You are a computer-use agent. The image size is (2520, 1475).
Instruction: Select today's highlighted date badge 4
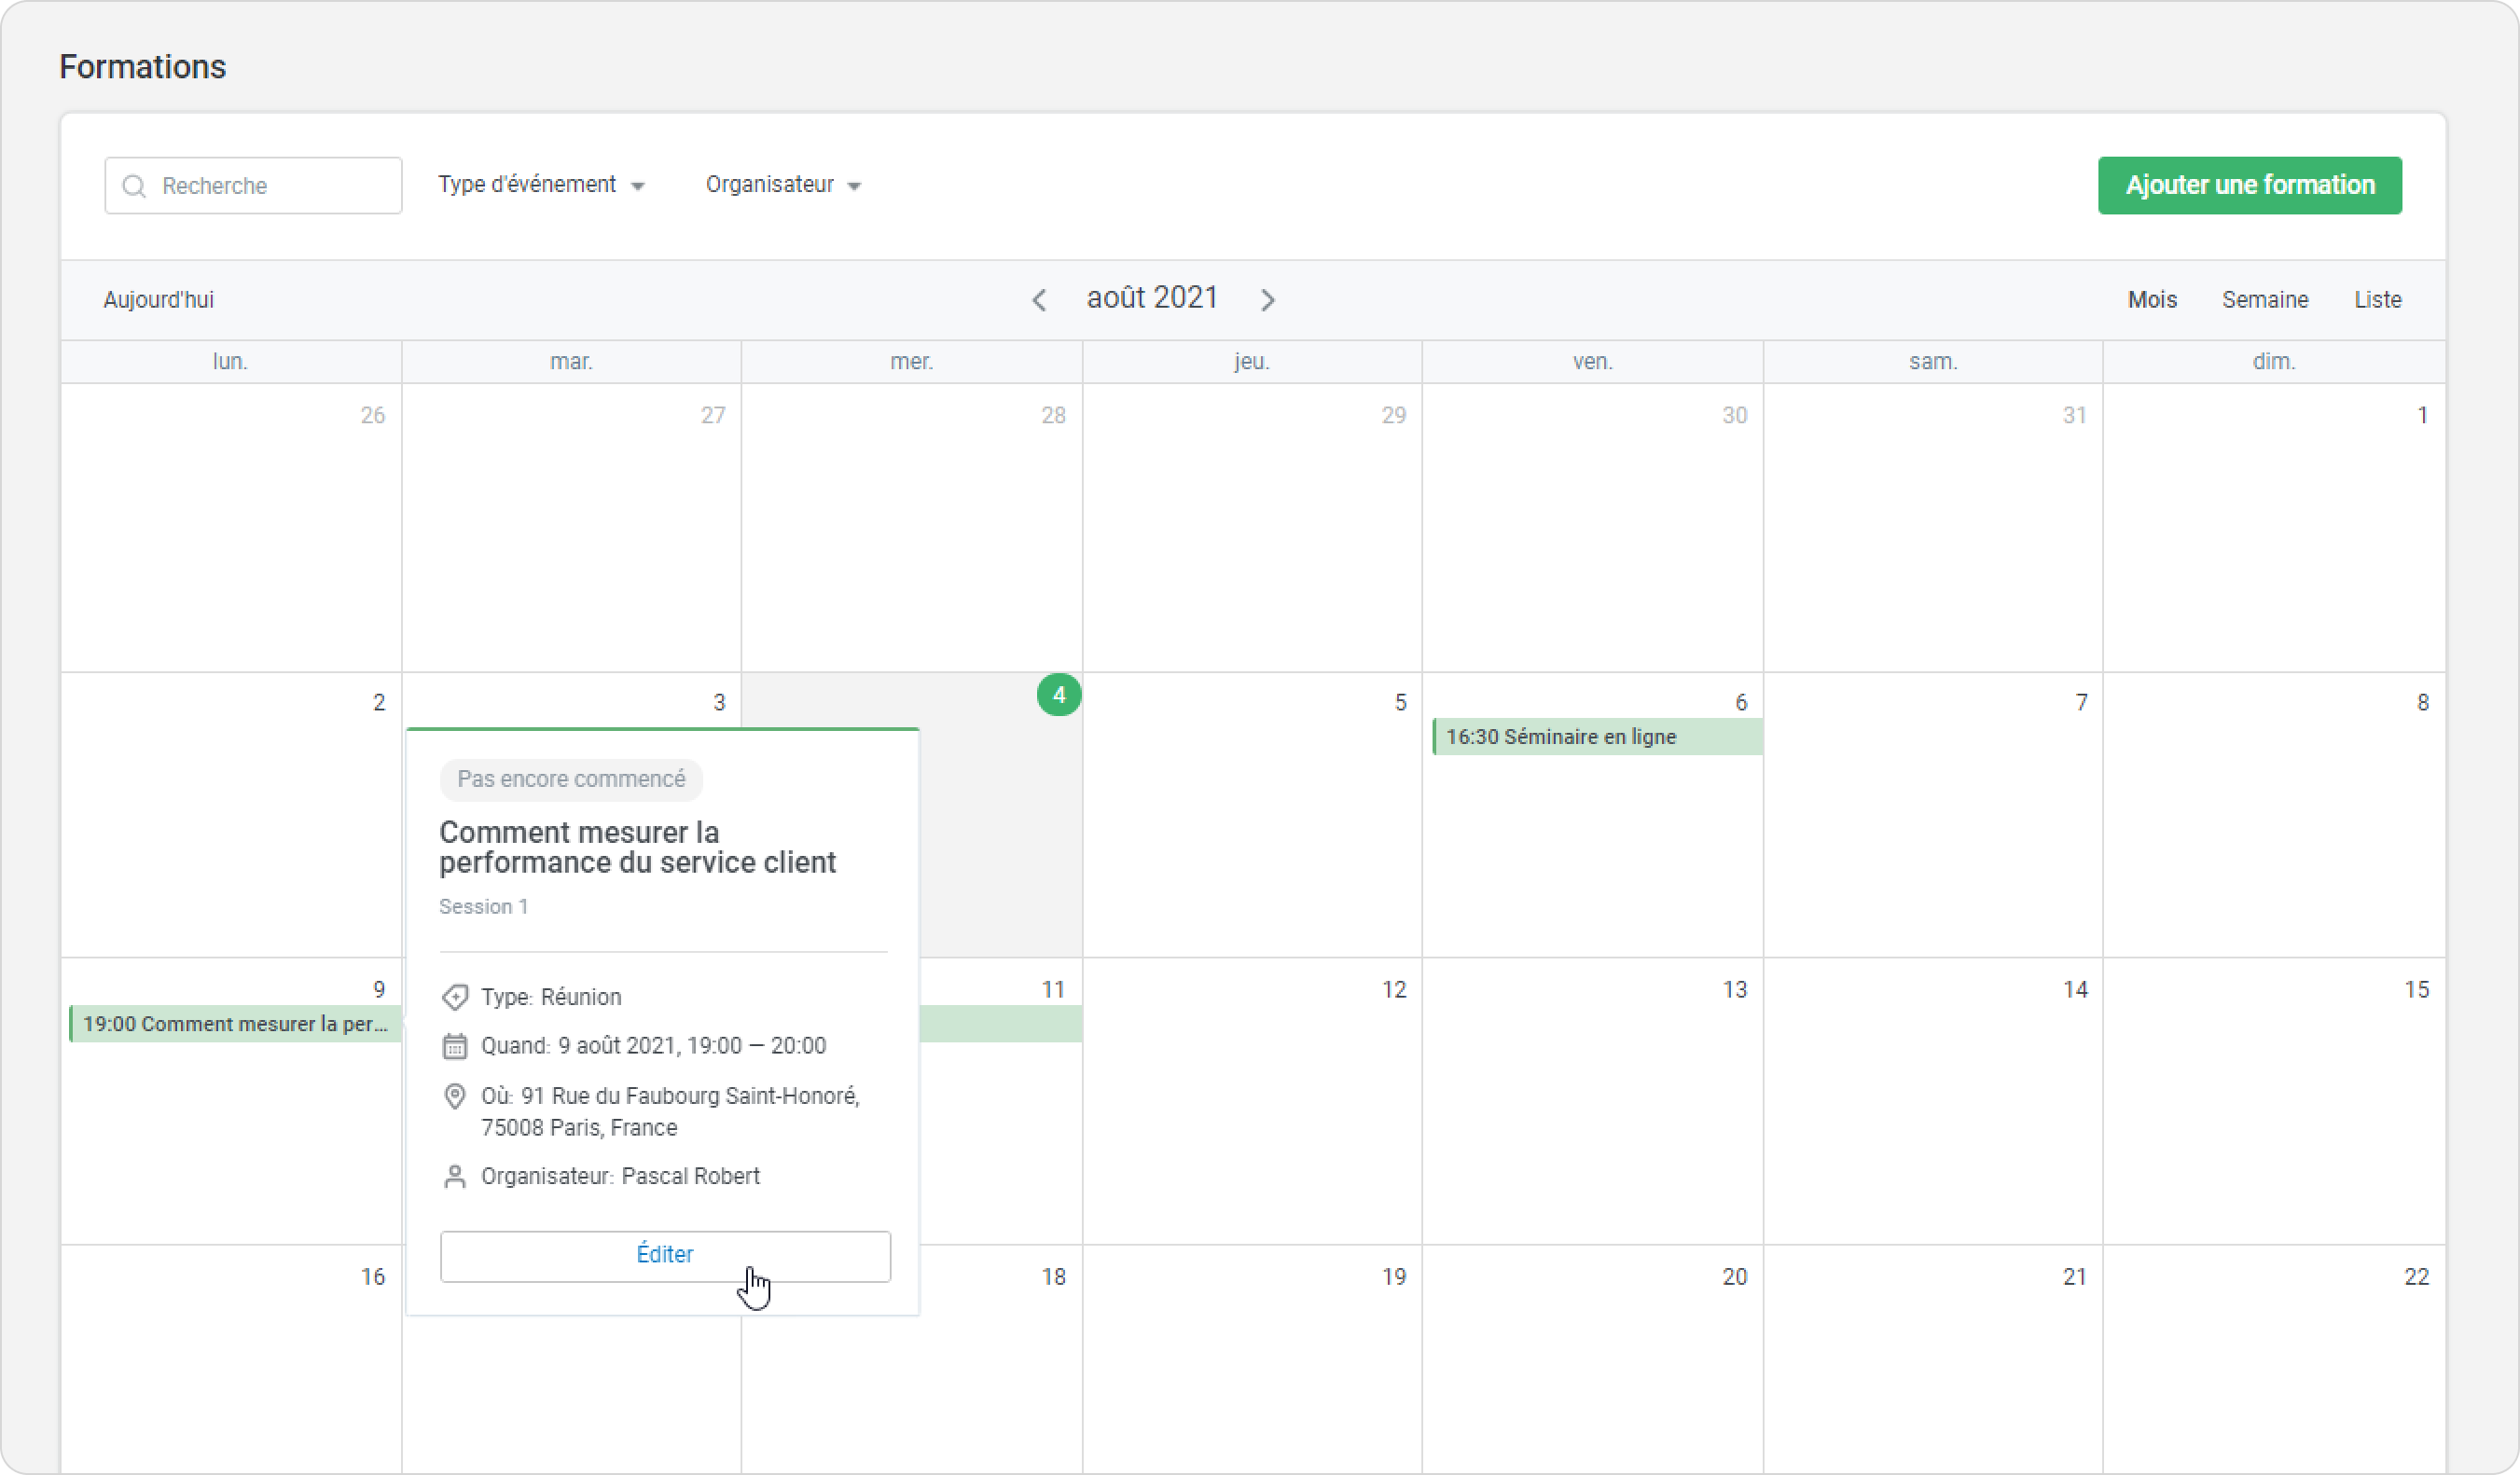[x=1058, y=695]
